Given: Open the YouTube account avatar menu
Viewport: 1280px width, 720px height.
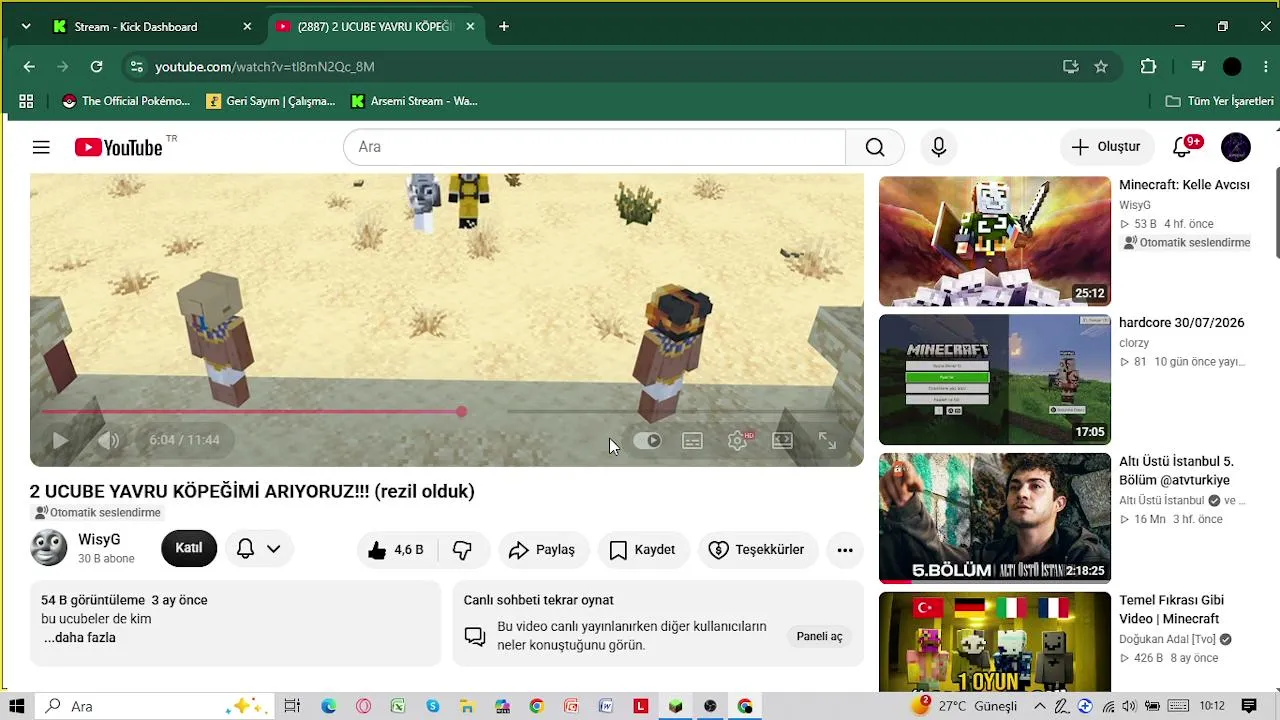Looking at the screenshot, I should pyautogui.click(x=1236, y=147).
